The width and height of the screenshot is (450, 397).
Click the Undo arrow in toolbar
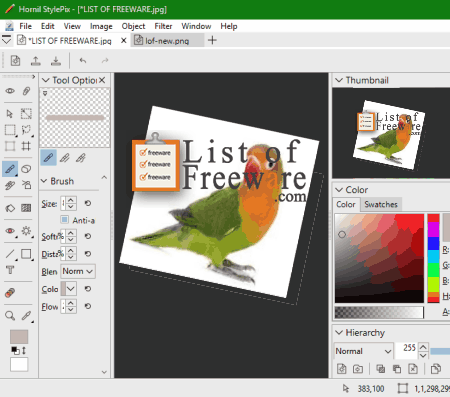pos(83,61)
